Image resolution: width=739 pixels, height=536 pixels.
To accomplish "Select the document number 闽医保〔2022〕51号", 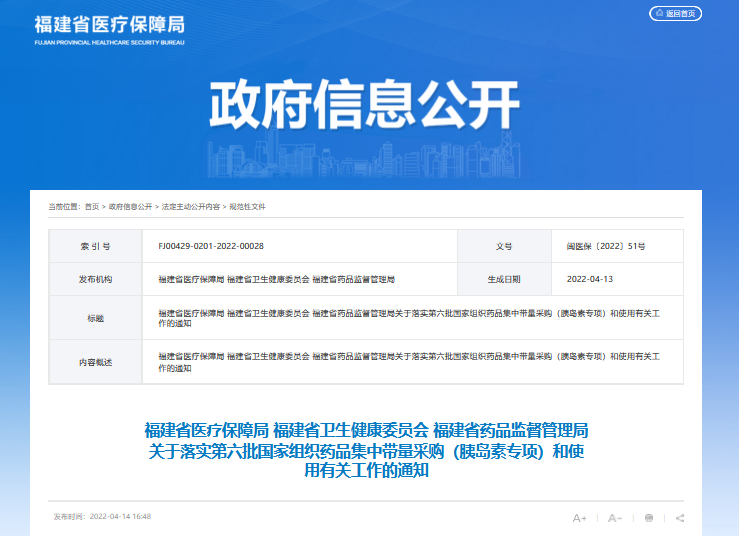I will (x=606, y=246).
